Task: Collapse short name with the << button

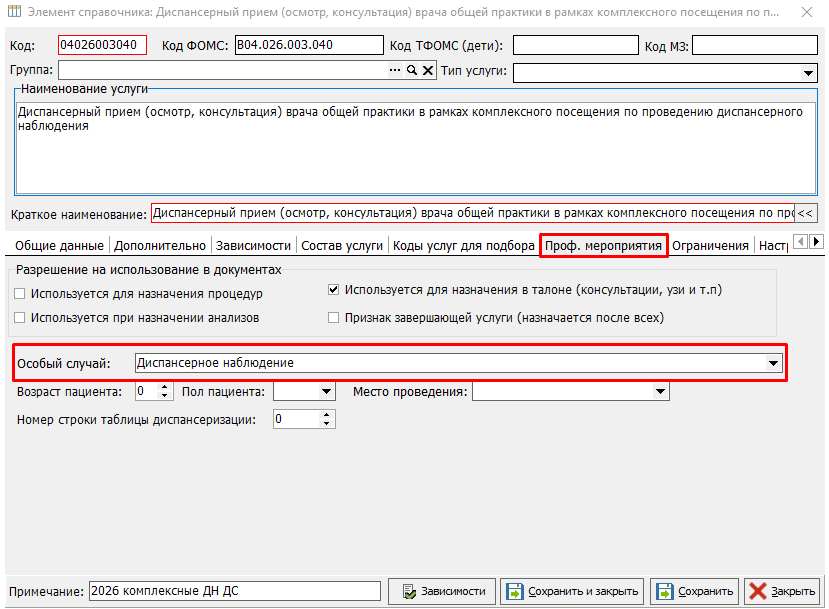Action: pyautogui.click(x=806, y=214)
